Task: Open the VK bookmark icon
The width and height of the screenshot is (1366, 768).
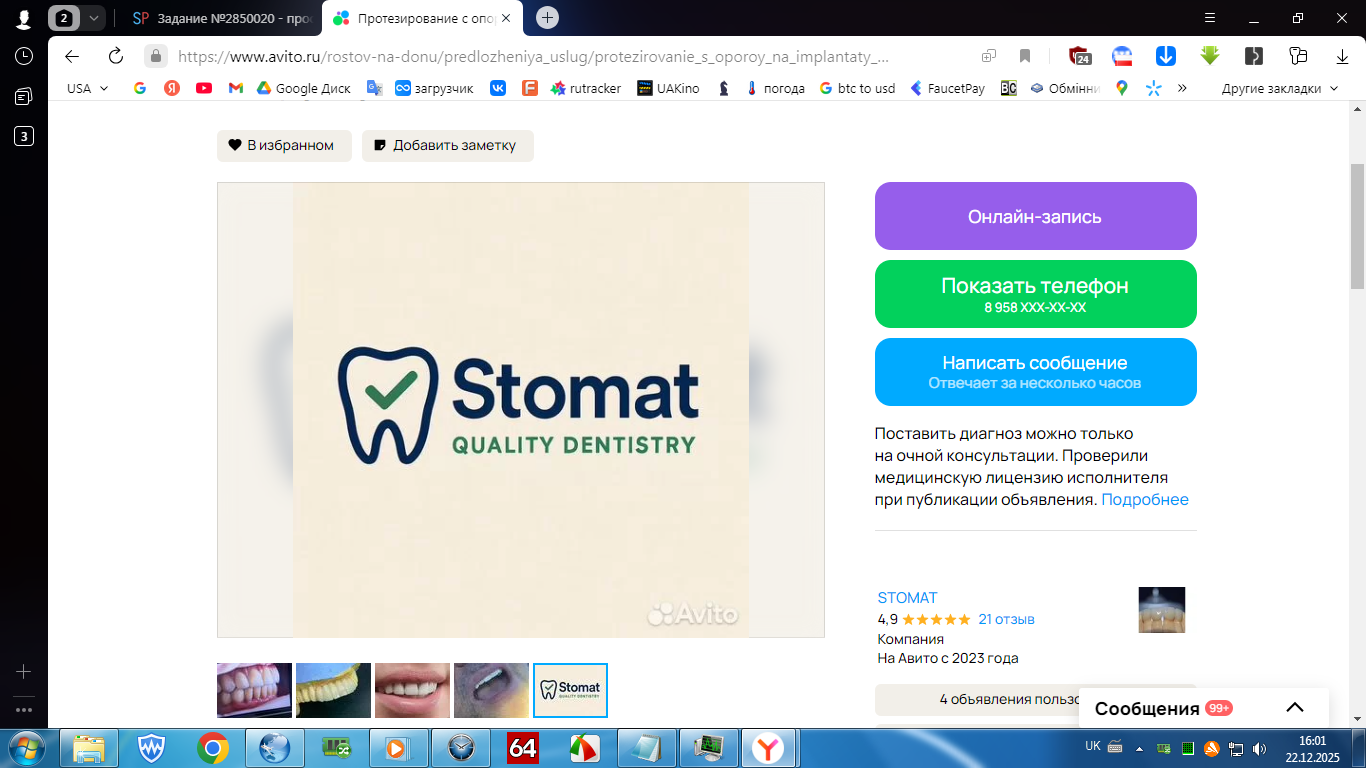Action: tap(498, 88)
